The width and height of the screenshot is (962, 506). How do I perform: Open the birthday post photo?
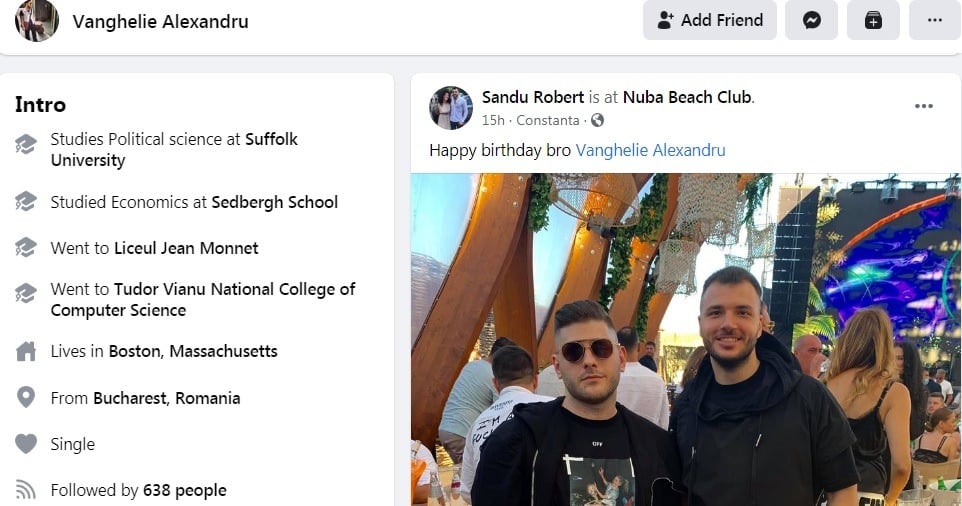coord(685,340)
